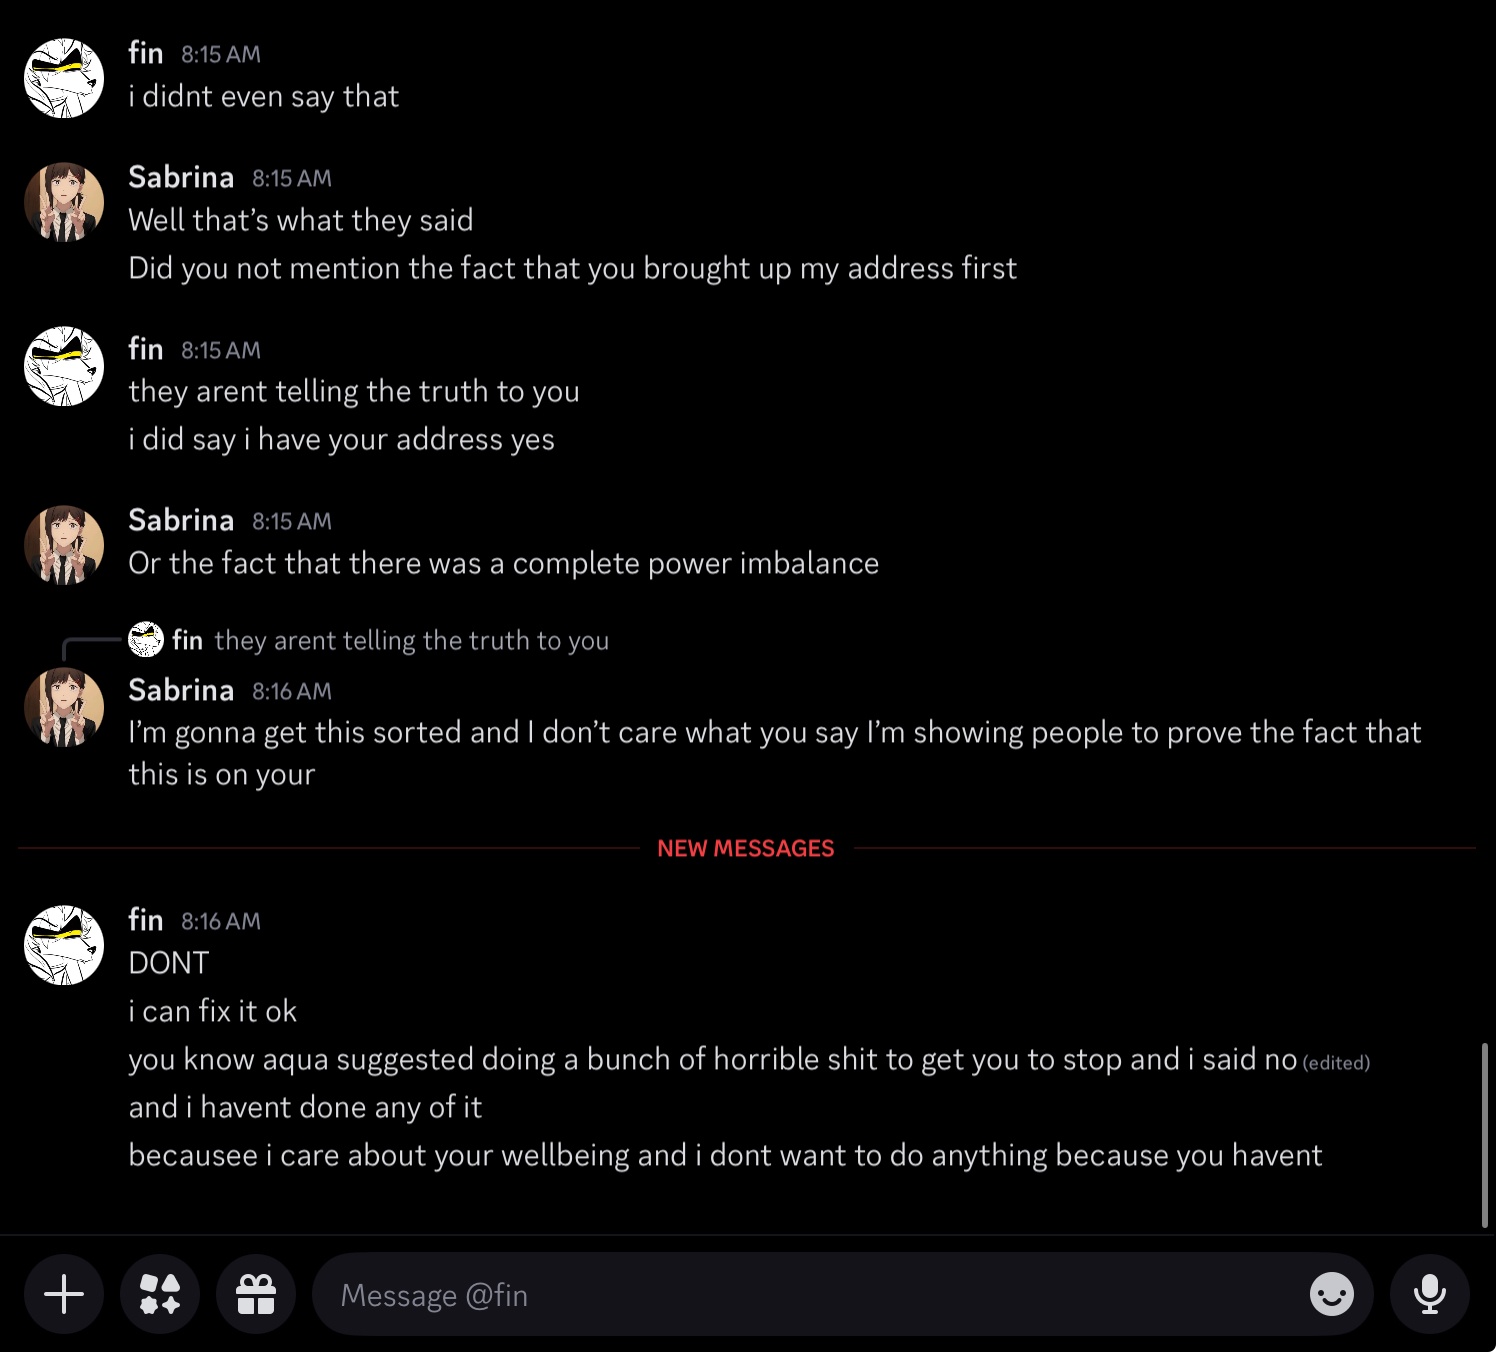Click Sabrina's avatar beside 'Well that's what they said'
The image size is (1496, 1352).
(64, 202)
